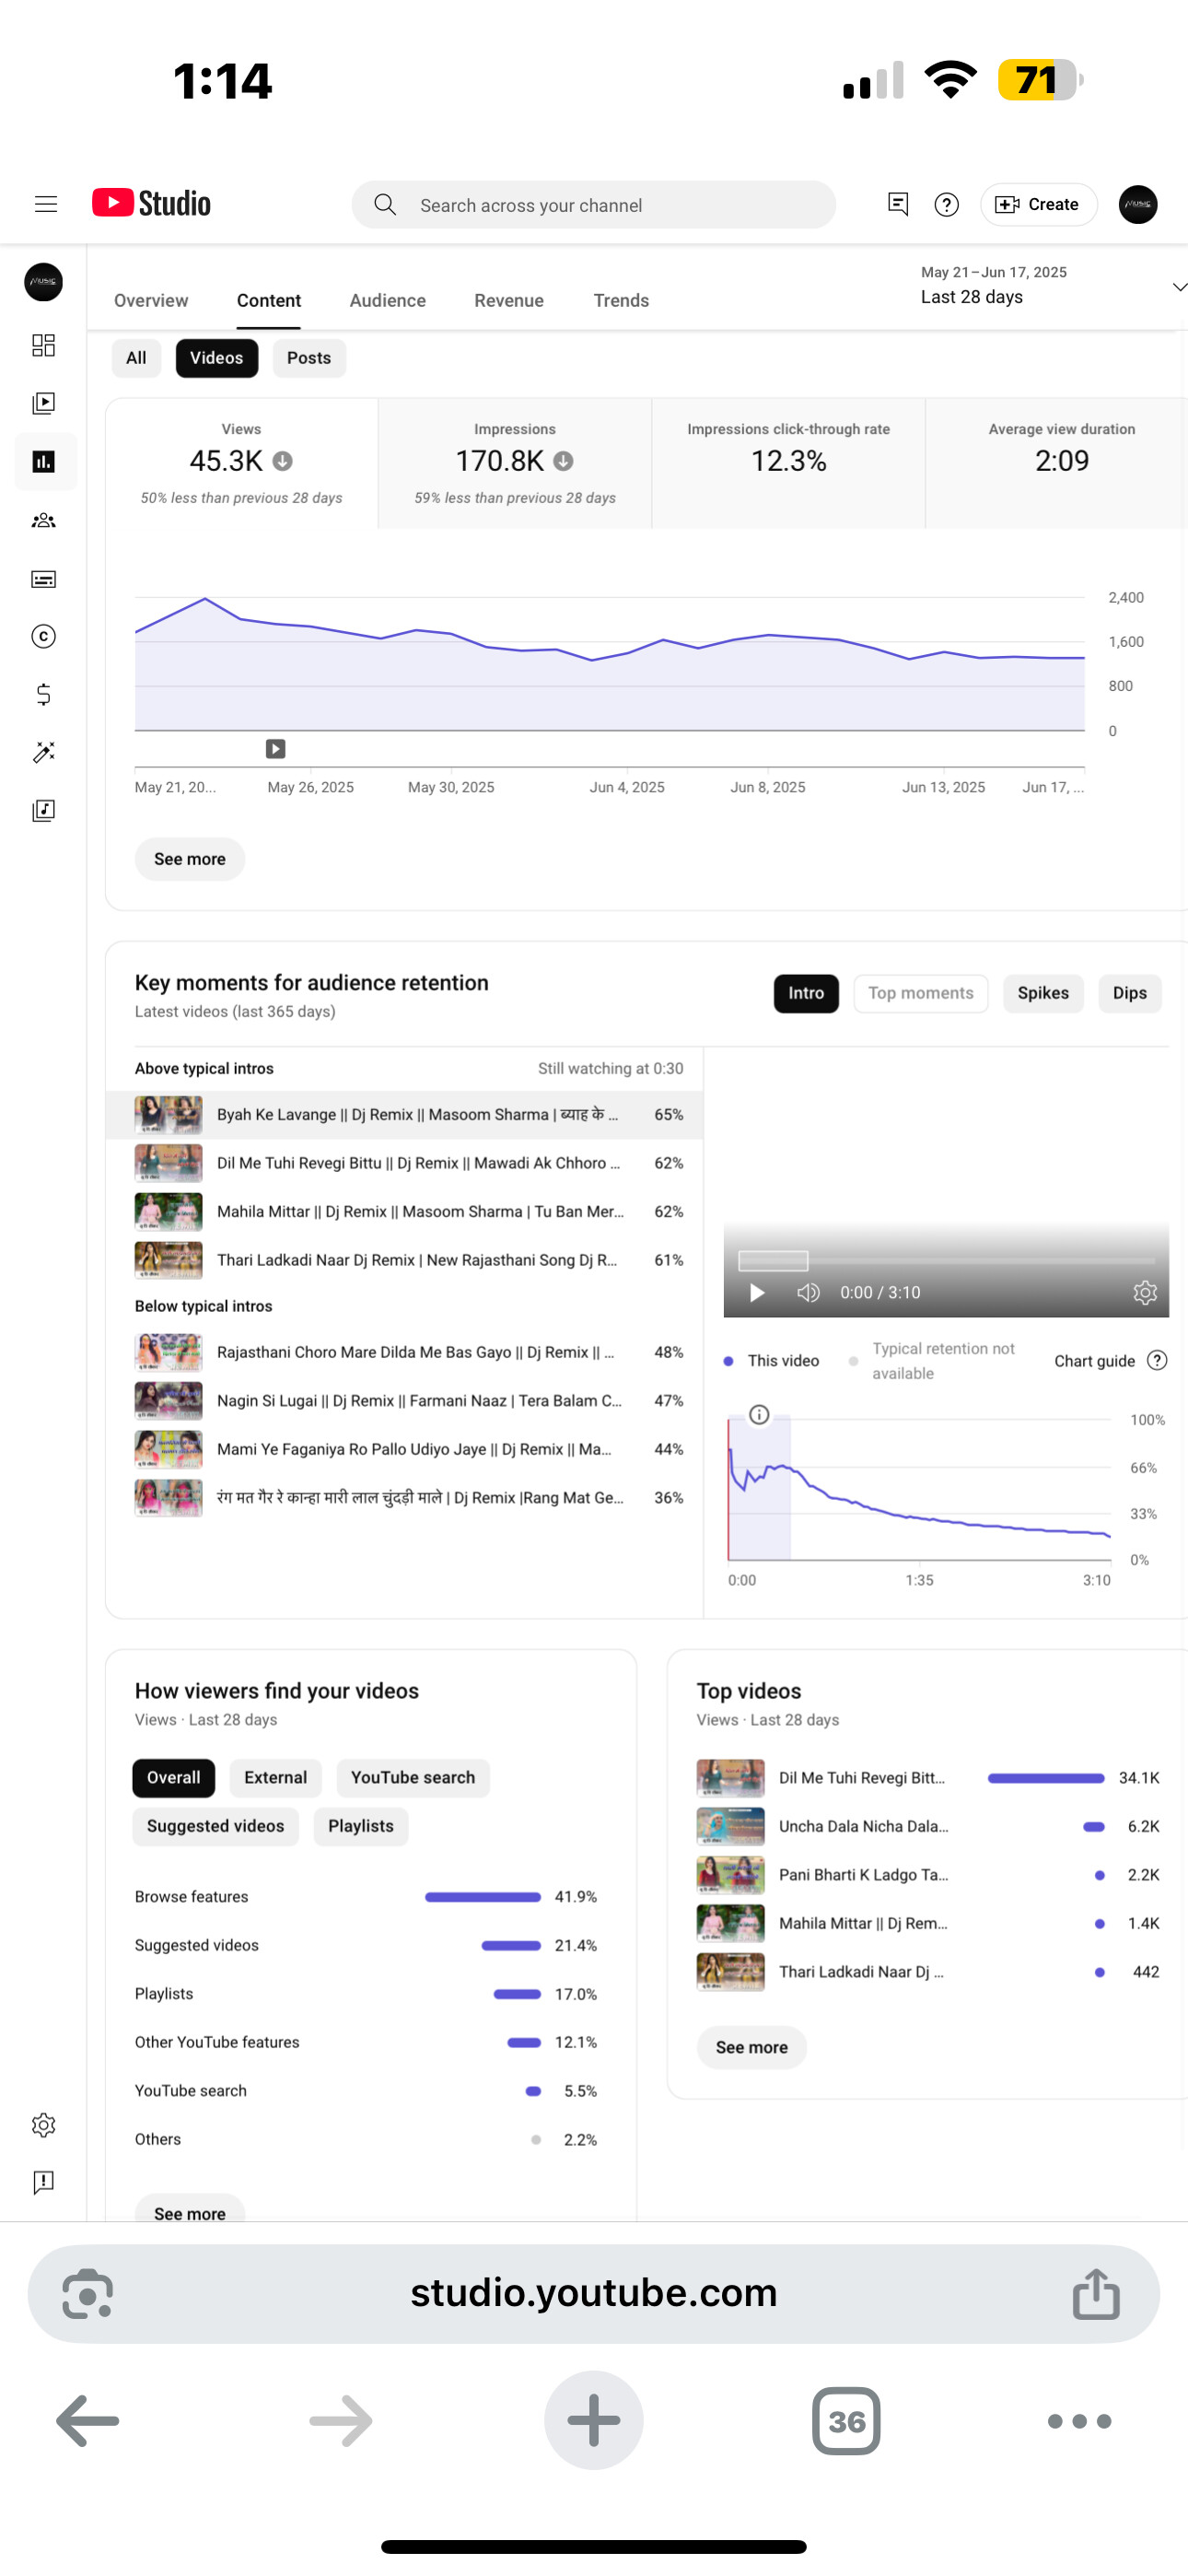Select the Dips key moments chip
1188x2576 pixels.
[x=1130, y=993]
